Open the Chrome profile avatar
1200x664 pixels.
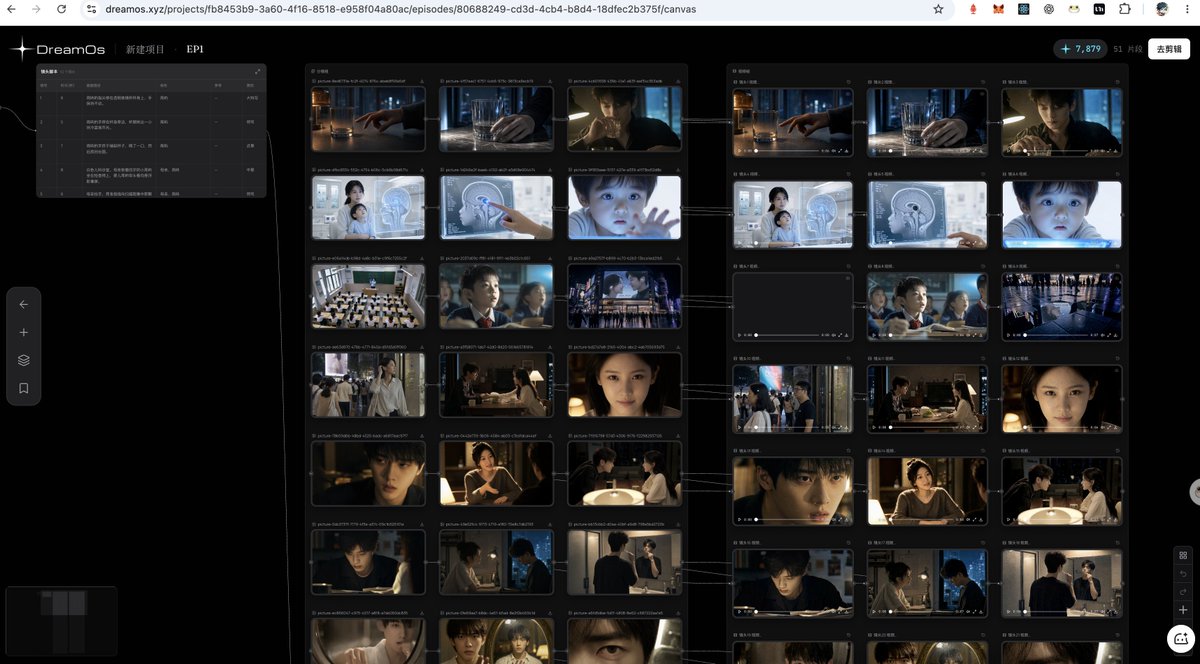(1162, 9)
